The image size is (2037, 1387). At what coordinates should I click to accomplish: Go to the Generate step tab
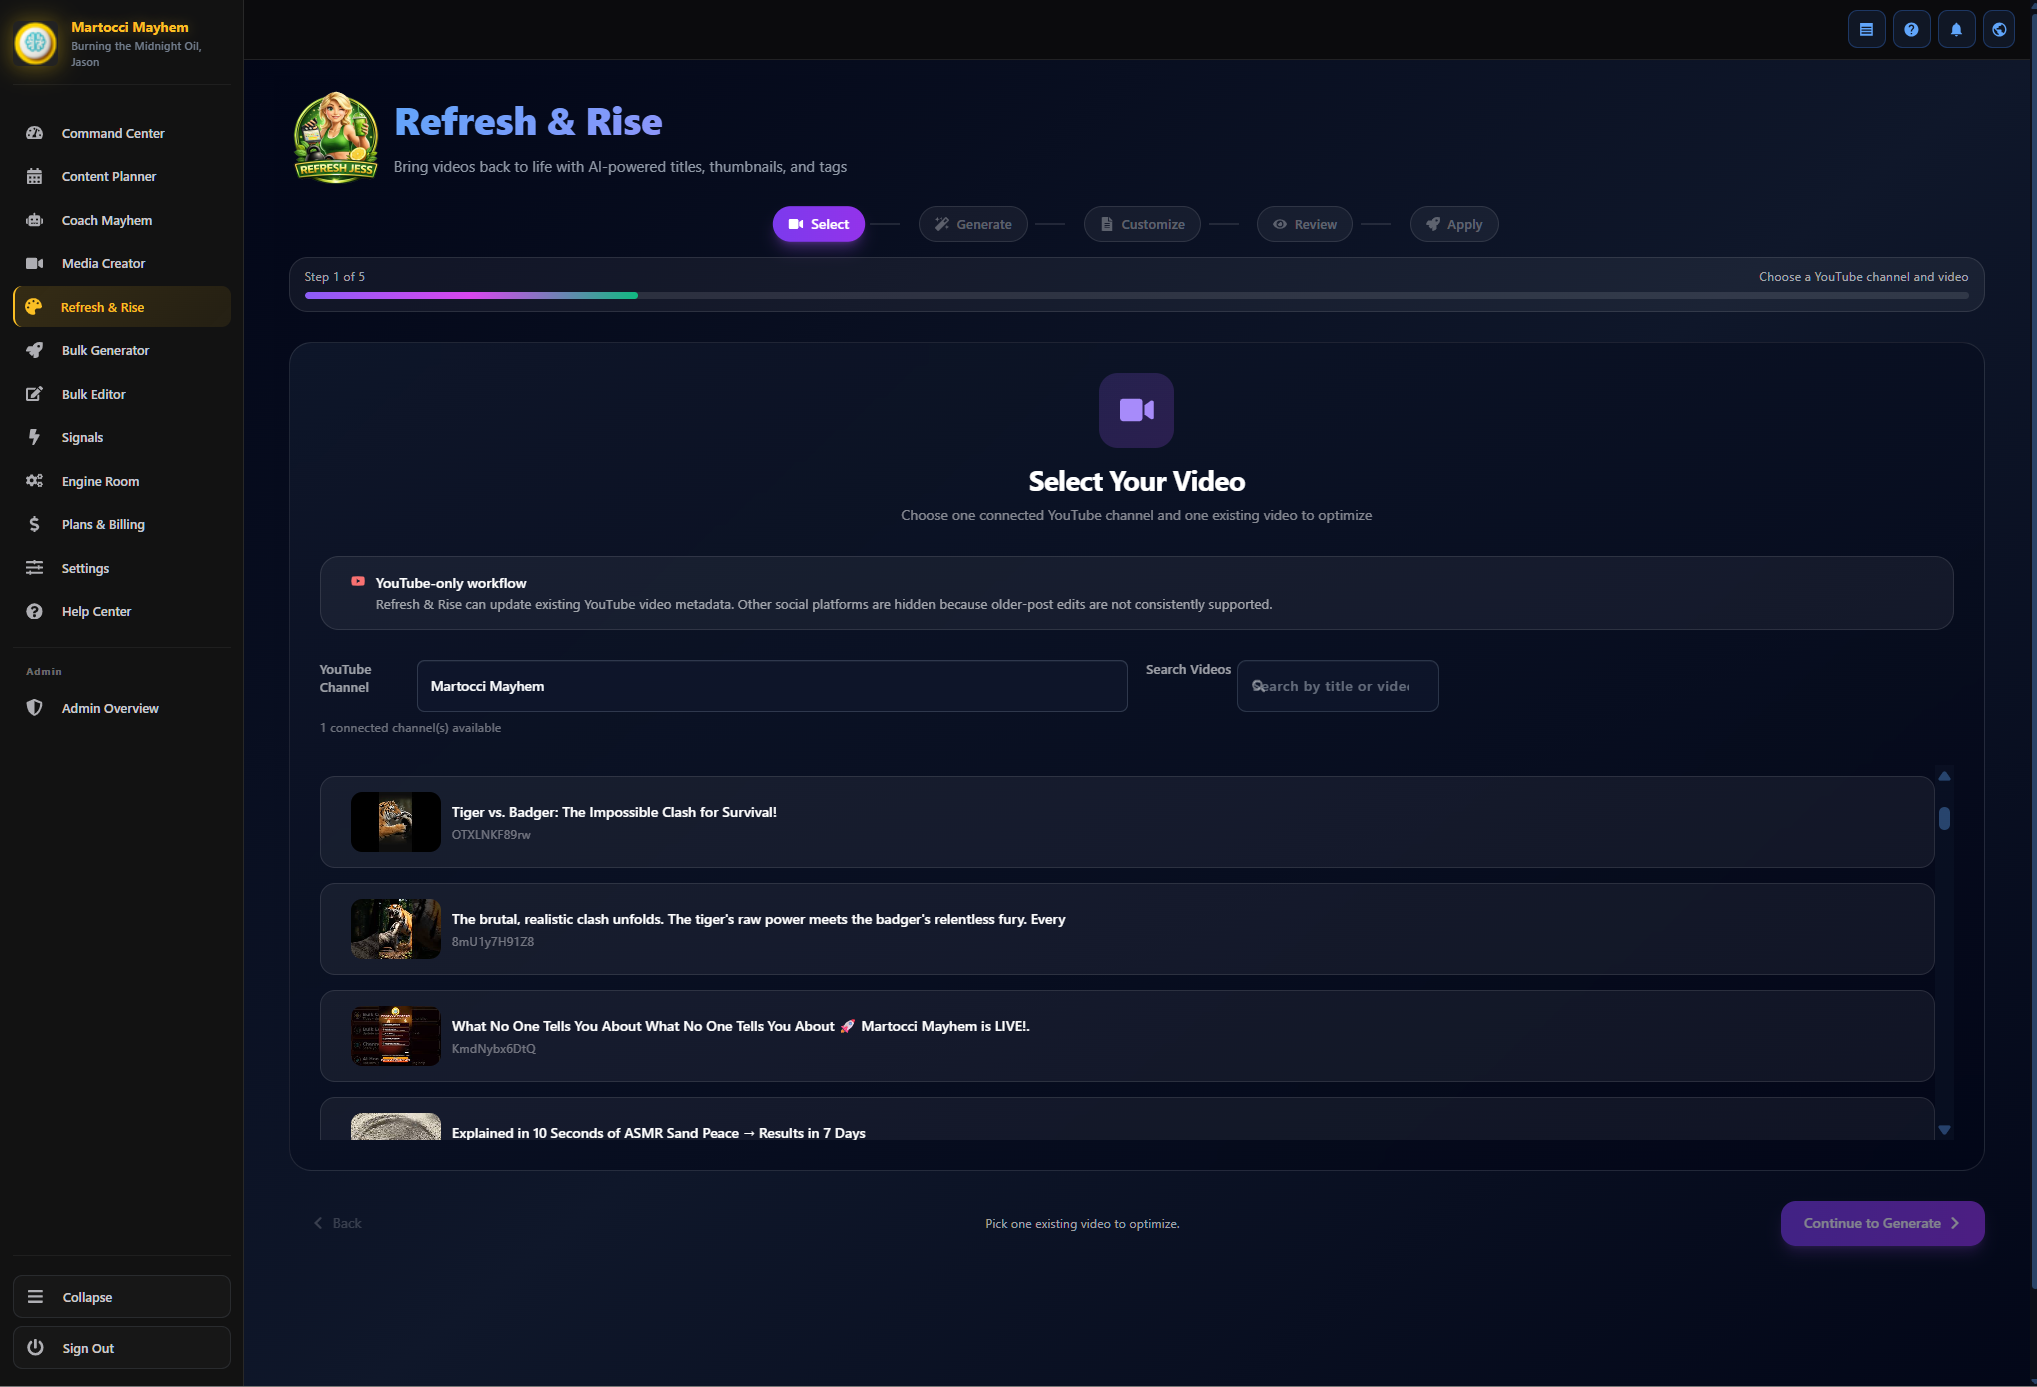tap(973, 224)
